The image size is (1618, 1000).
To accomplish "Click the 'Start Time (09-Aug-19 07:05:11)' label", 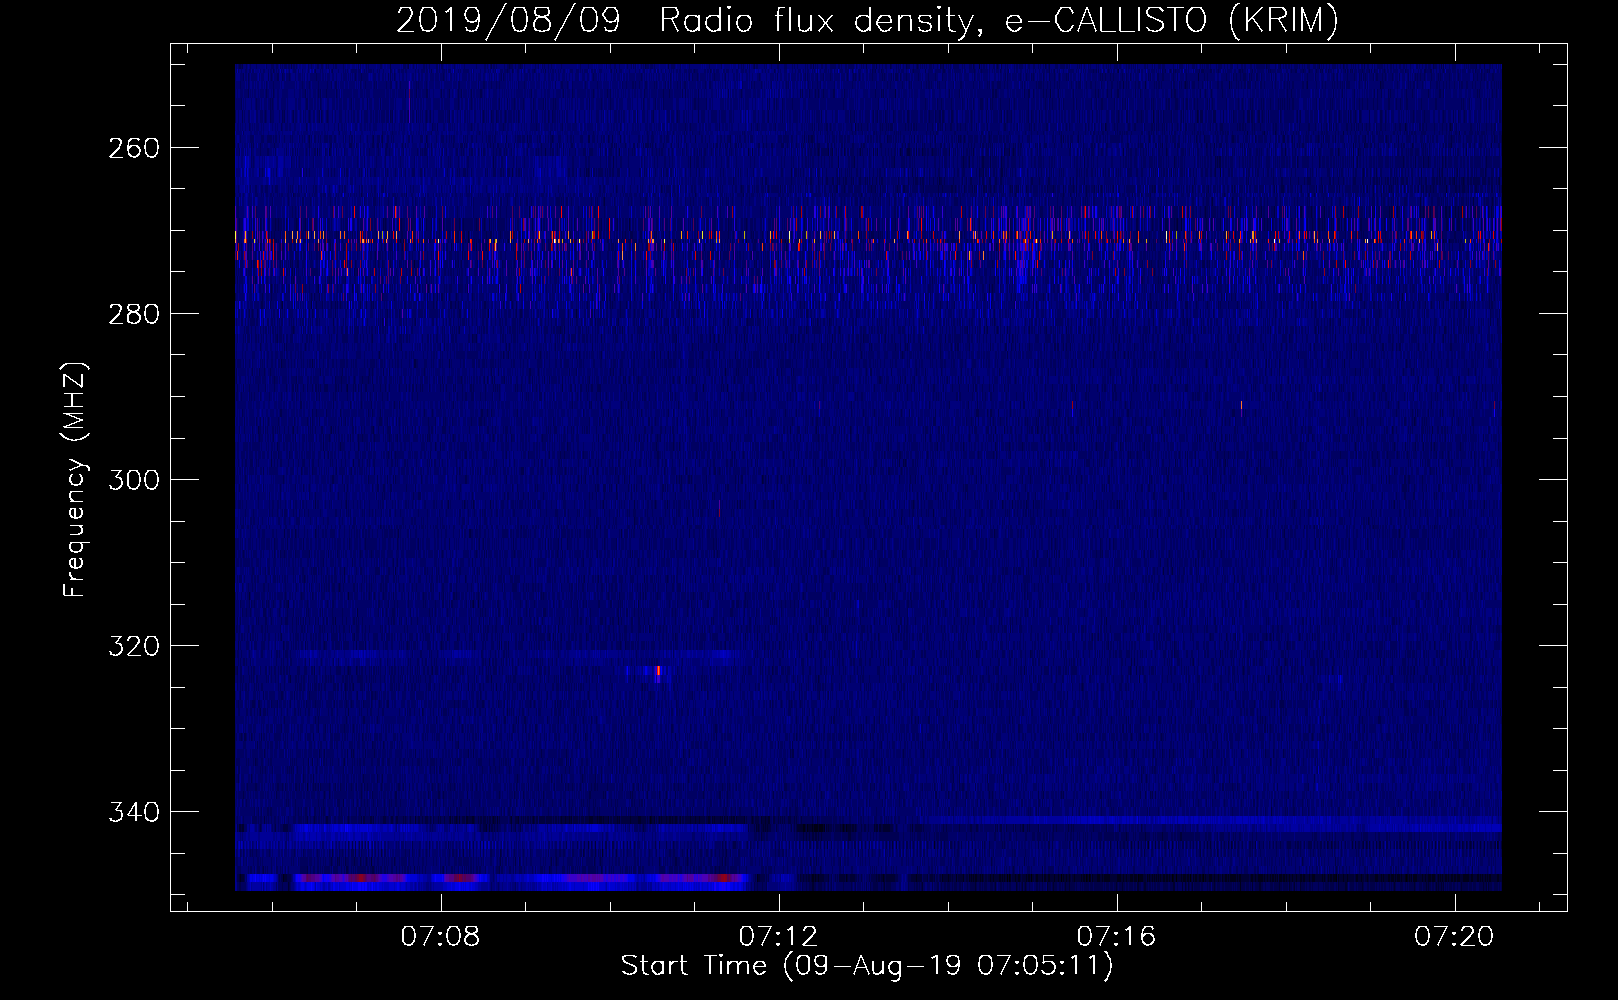I will coord(867,966).
